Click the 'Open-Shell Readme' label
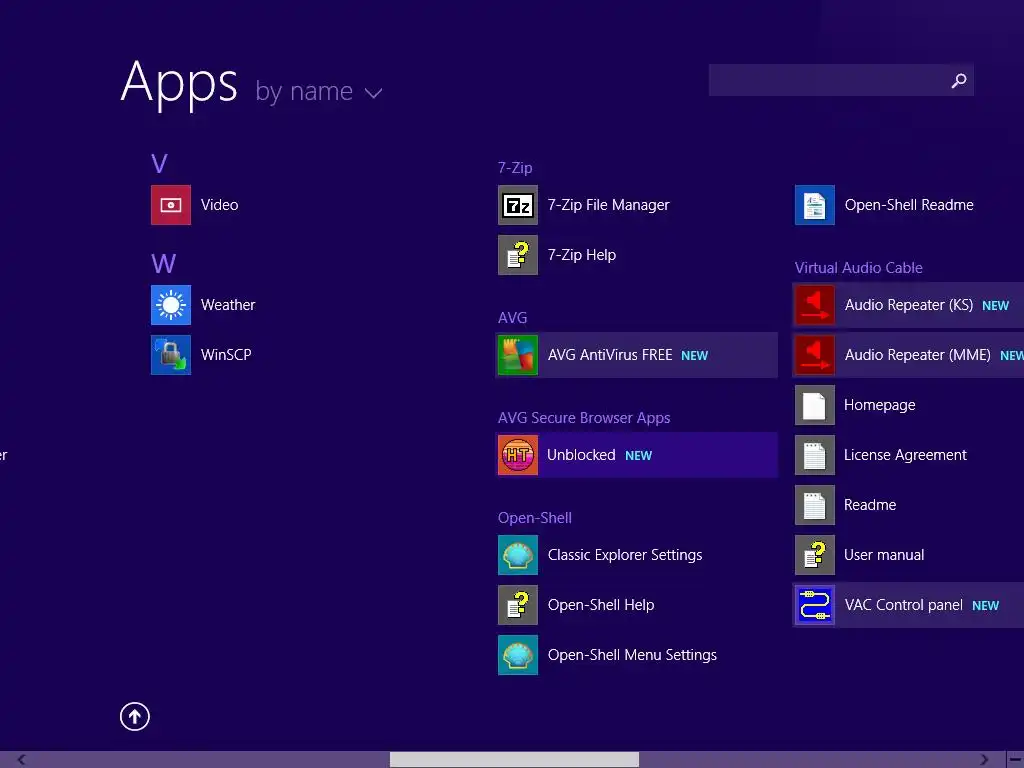The image size is (1024, 768). pyautogui.click(x=909, y=205)
